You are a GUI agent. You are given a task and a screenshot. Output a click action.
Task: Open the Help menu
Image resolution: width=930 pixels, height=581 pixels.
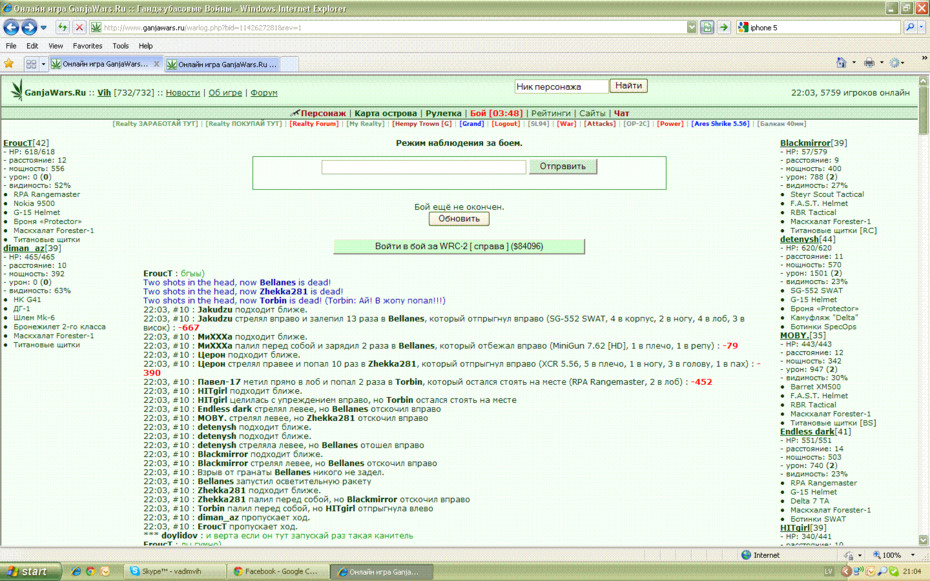(x=145, y=46)
